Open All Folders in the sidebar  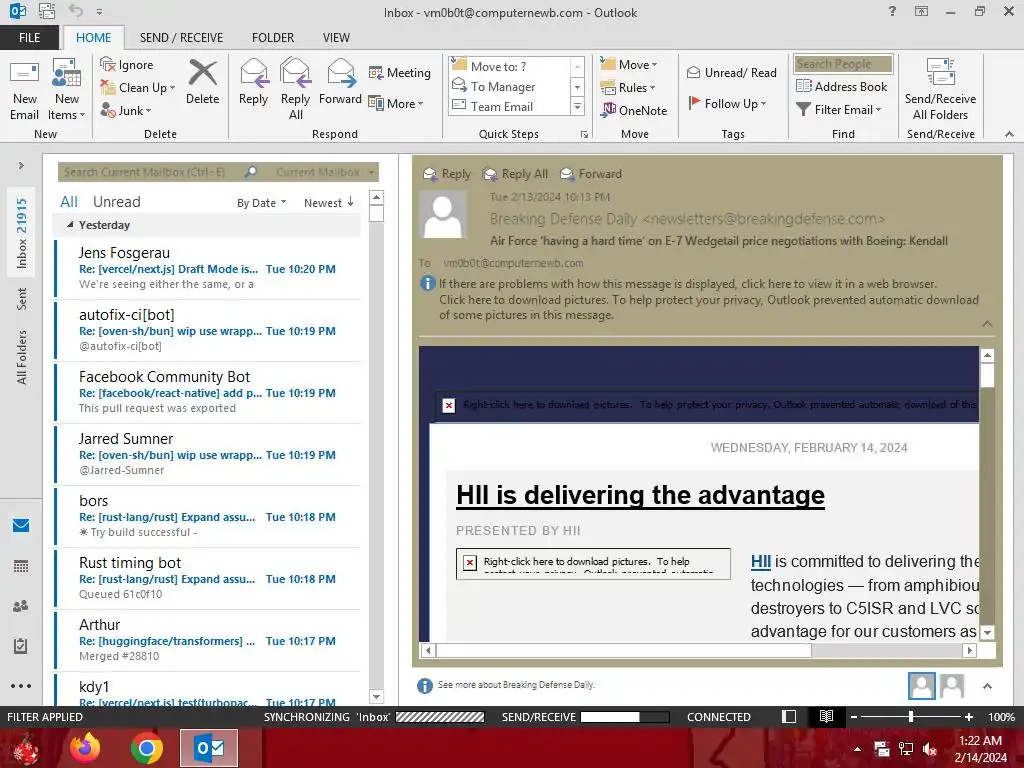pyautogui.click(x=22, y=357)
